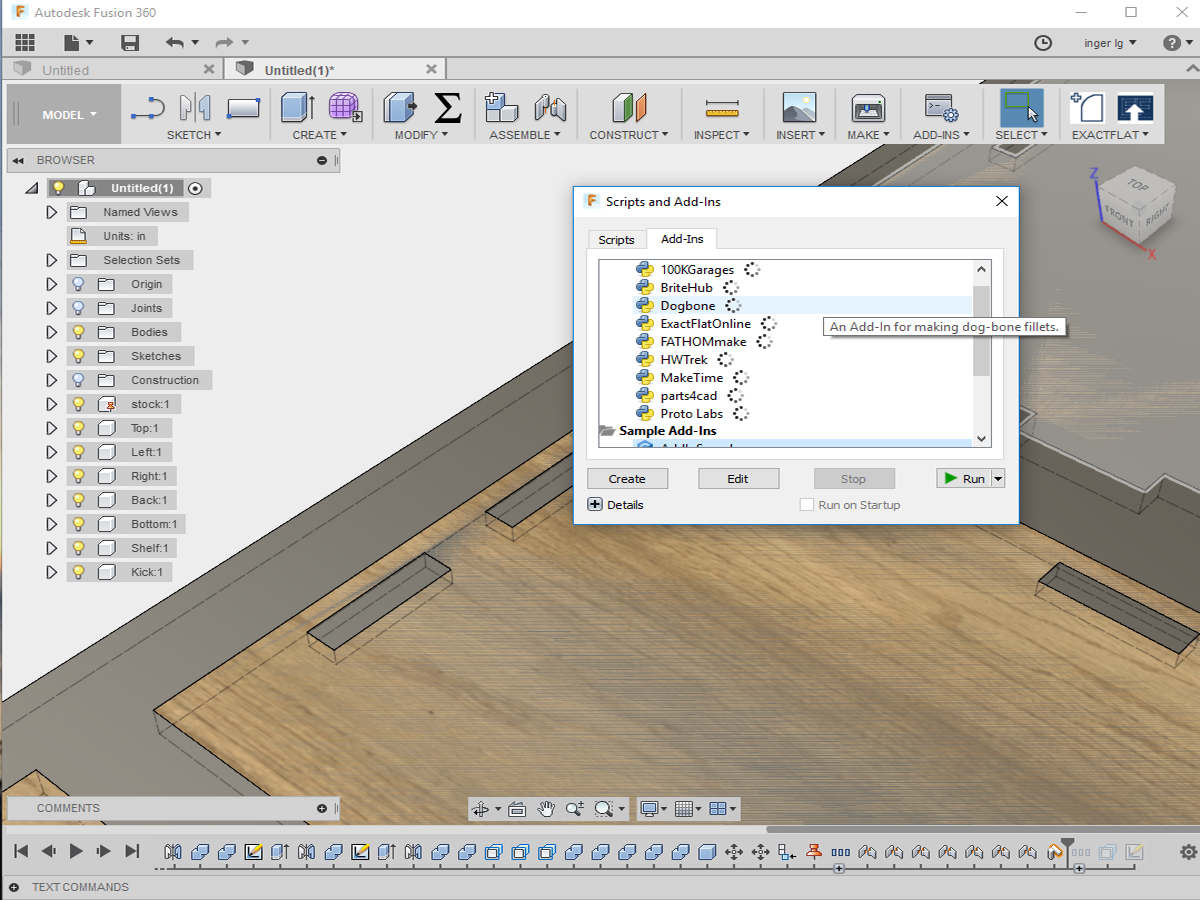Screen dimensions: 1200x900
Task: Jump to the timeline start button
Action: [x=21, y=851]
